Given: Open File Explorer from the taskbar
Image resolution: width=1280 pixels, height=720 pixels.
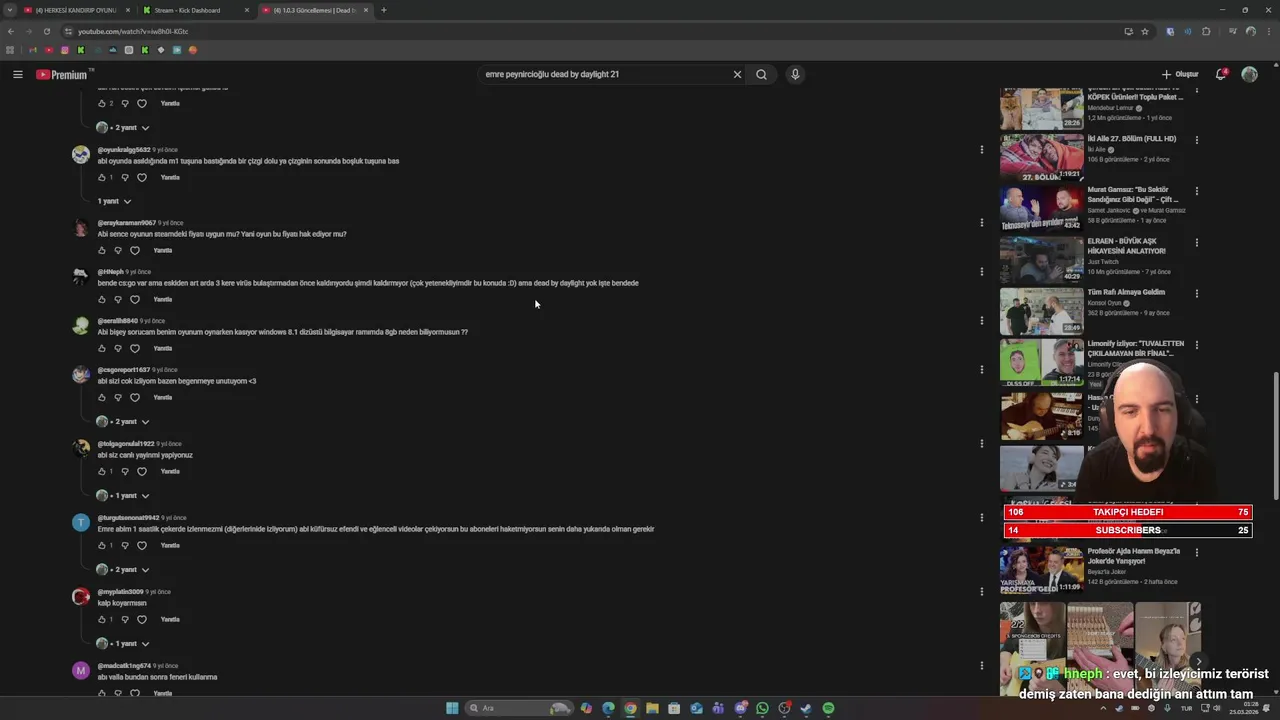Looking at the screenshot, I should 652,708.
